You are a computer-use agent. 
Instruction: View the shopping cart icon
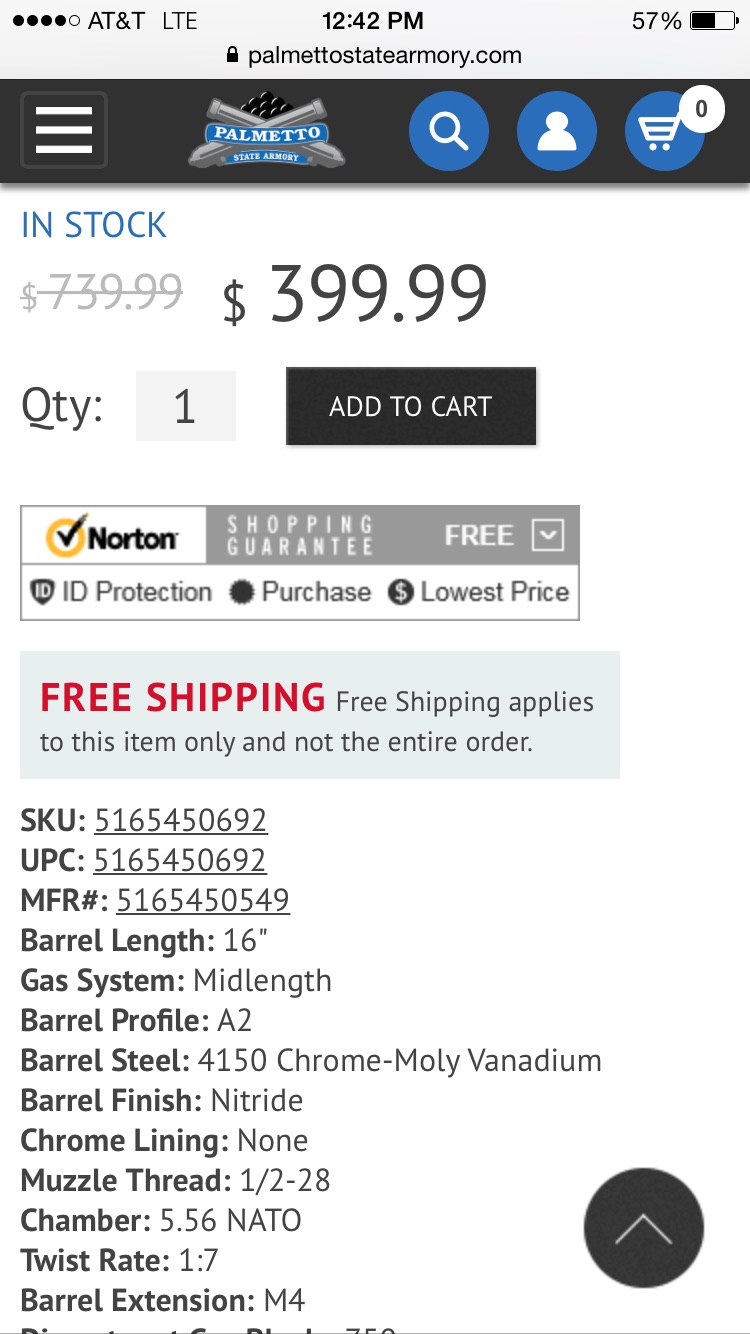click(x=662, y=132)
